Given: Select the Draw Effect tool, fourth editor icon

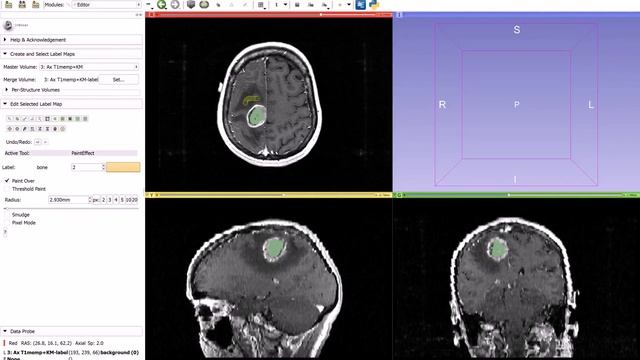Looking at the screenshot, I should (x=32, y=119).
